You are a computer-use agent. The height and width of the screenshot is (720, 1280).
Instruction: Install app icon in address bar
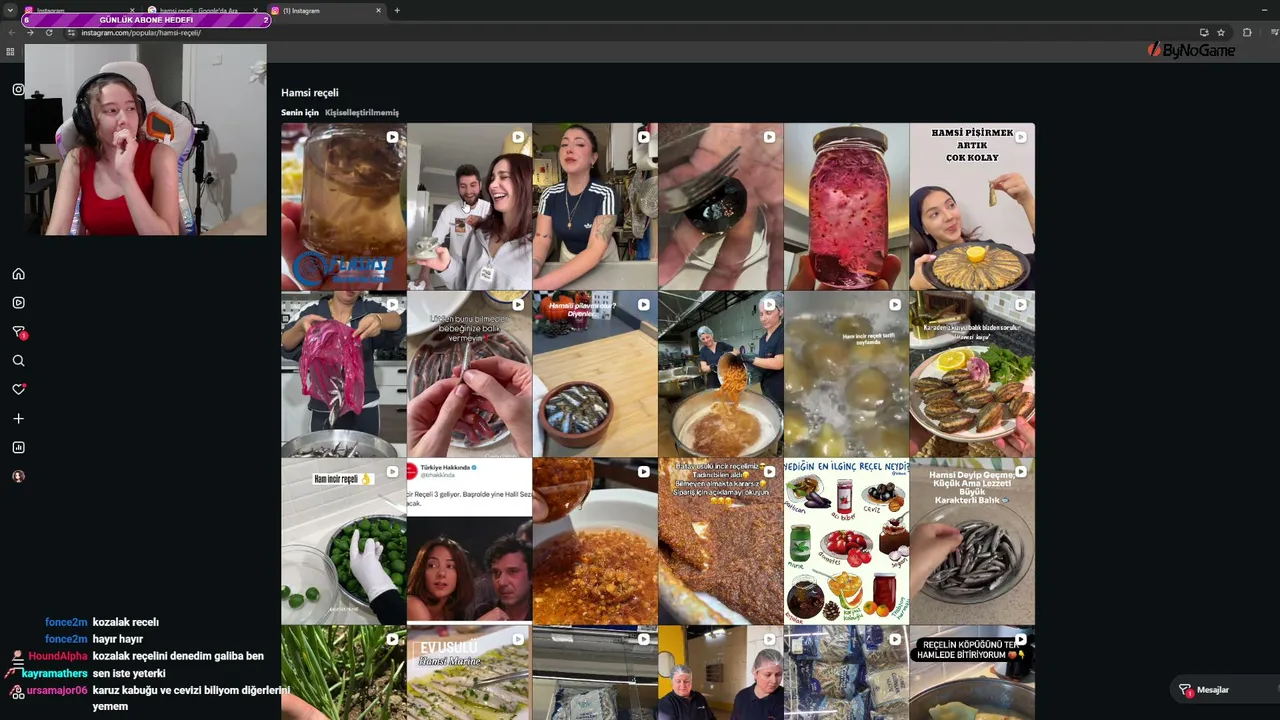pyautogui.click(x=1204, y=33)
